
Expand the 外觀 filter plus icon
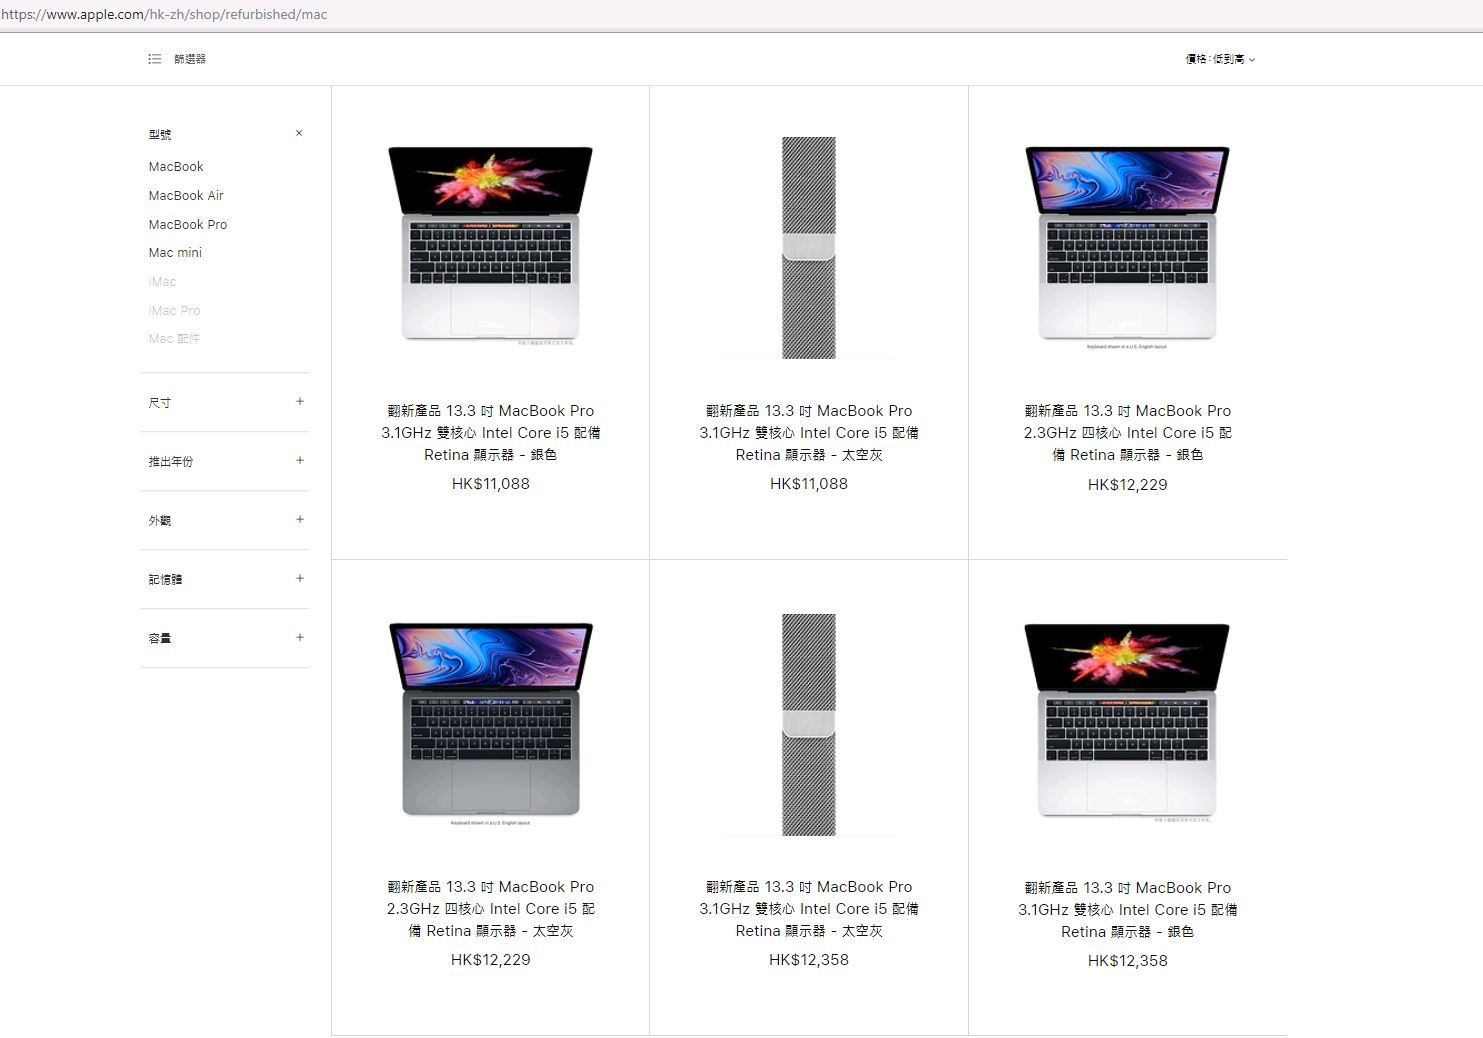click(x=300, y=519)
